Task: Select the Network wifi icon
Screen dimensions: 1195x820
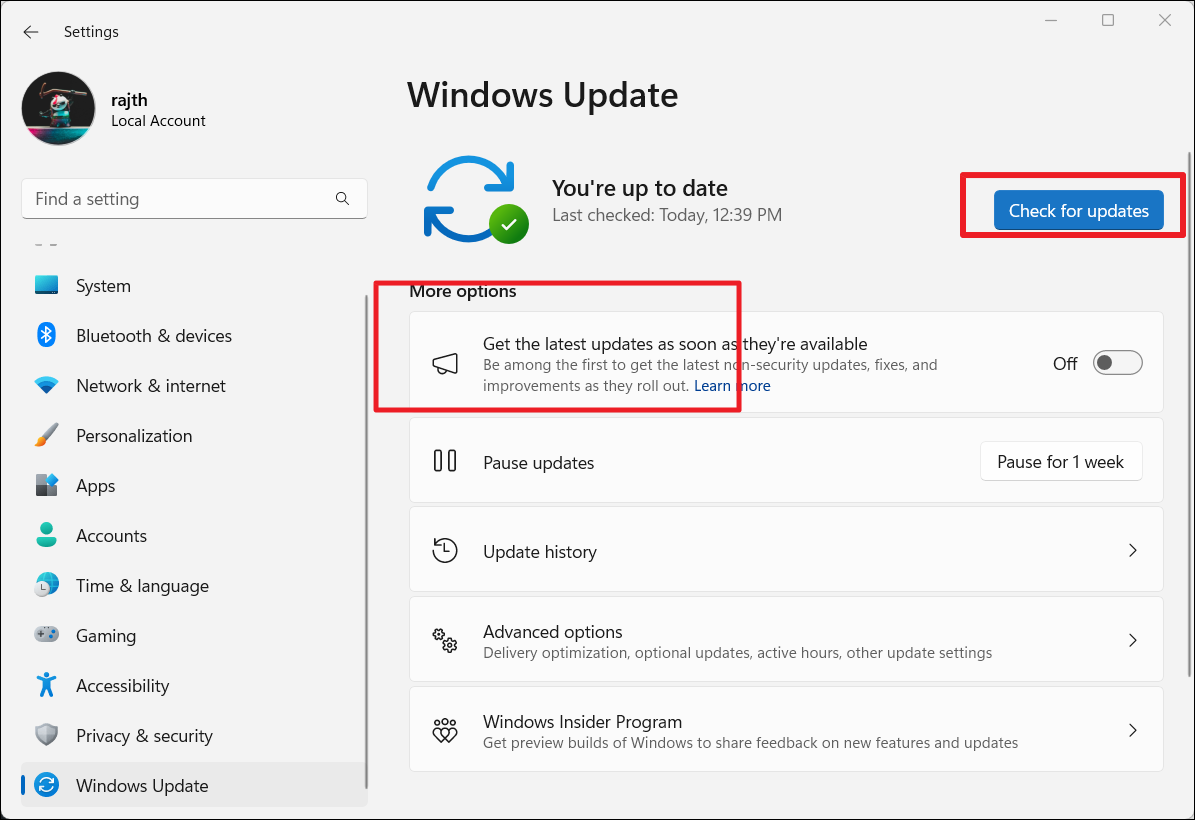Action: click(x=46, y=386)
